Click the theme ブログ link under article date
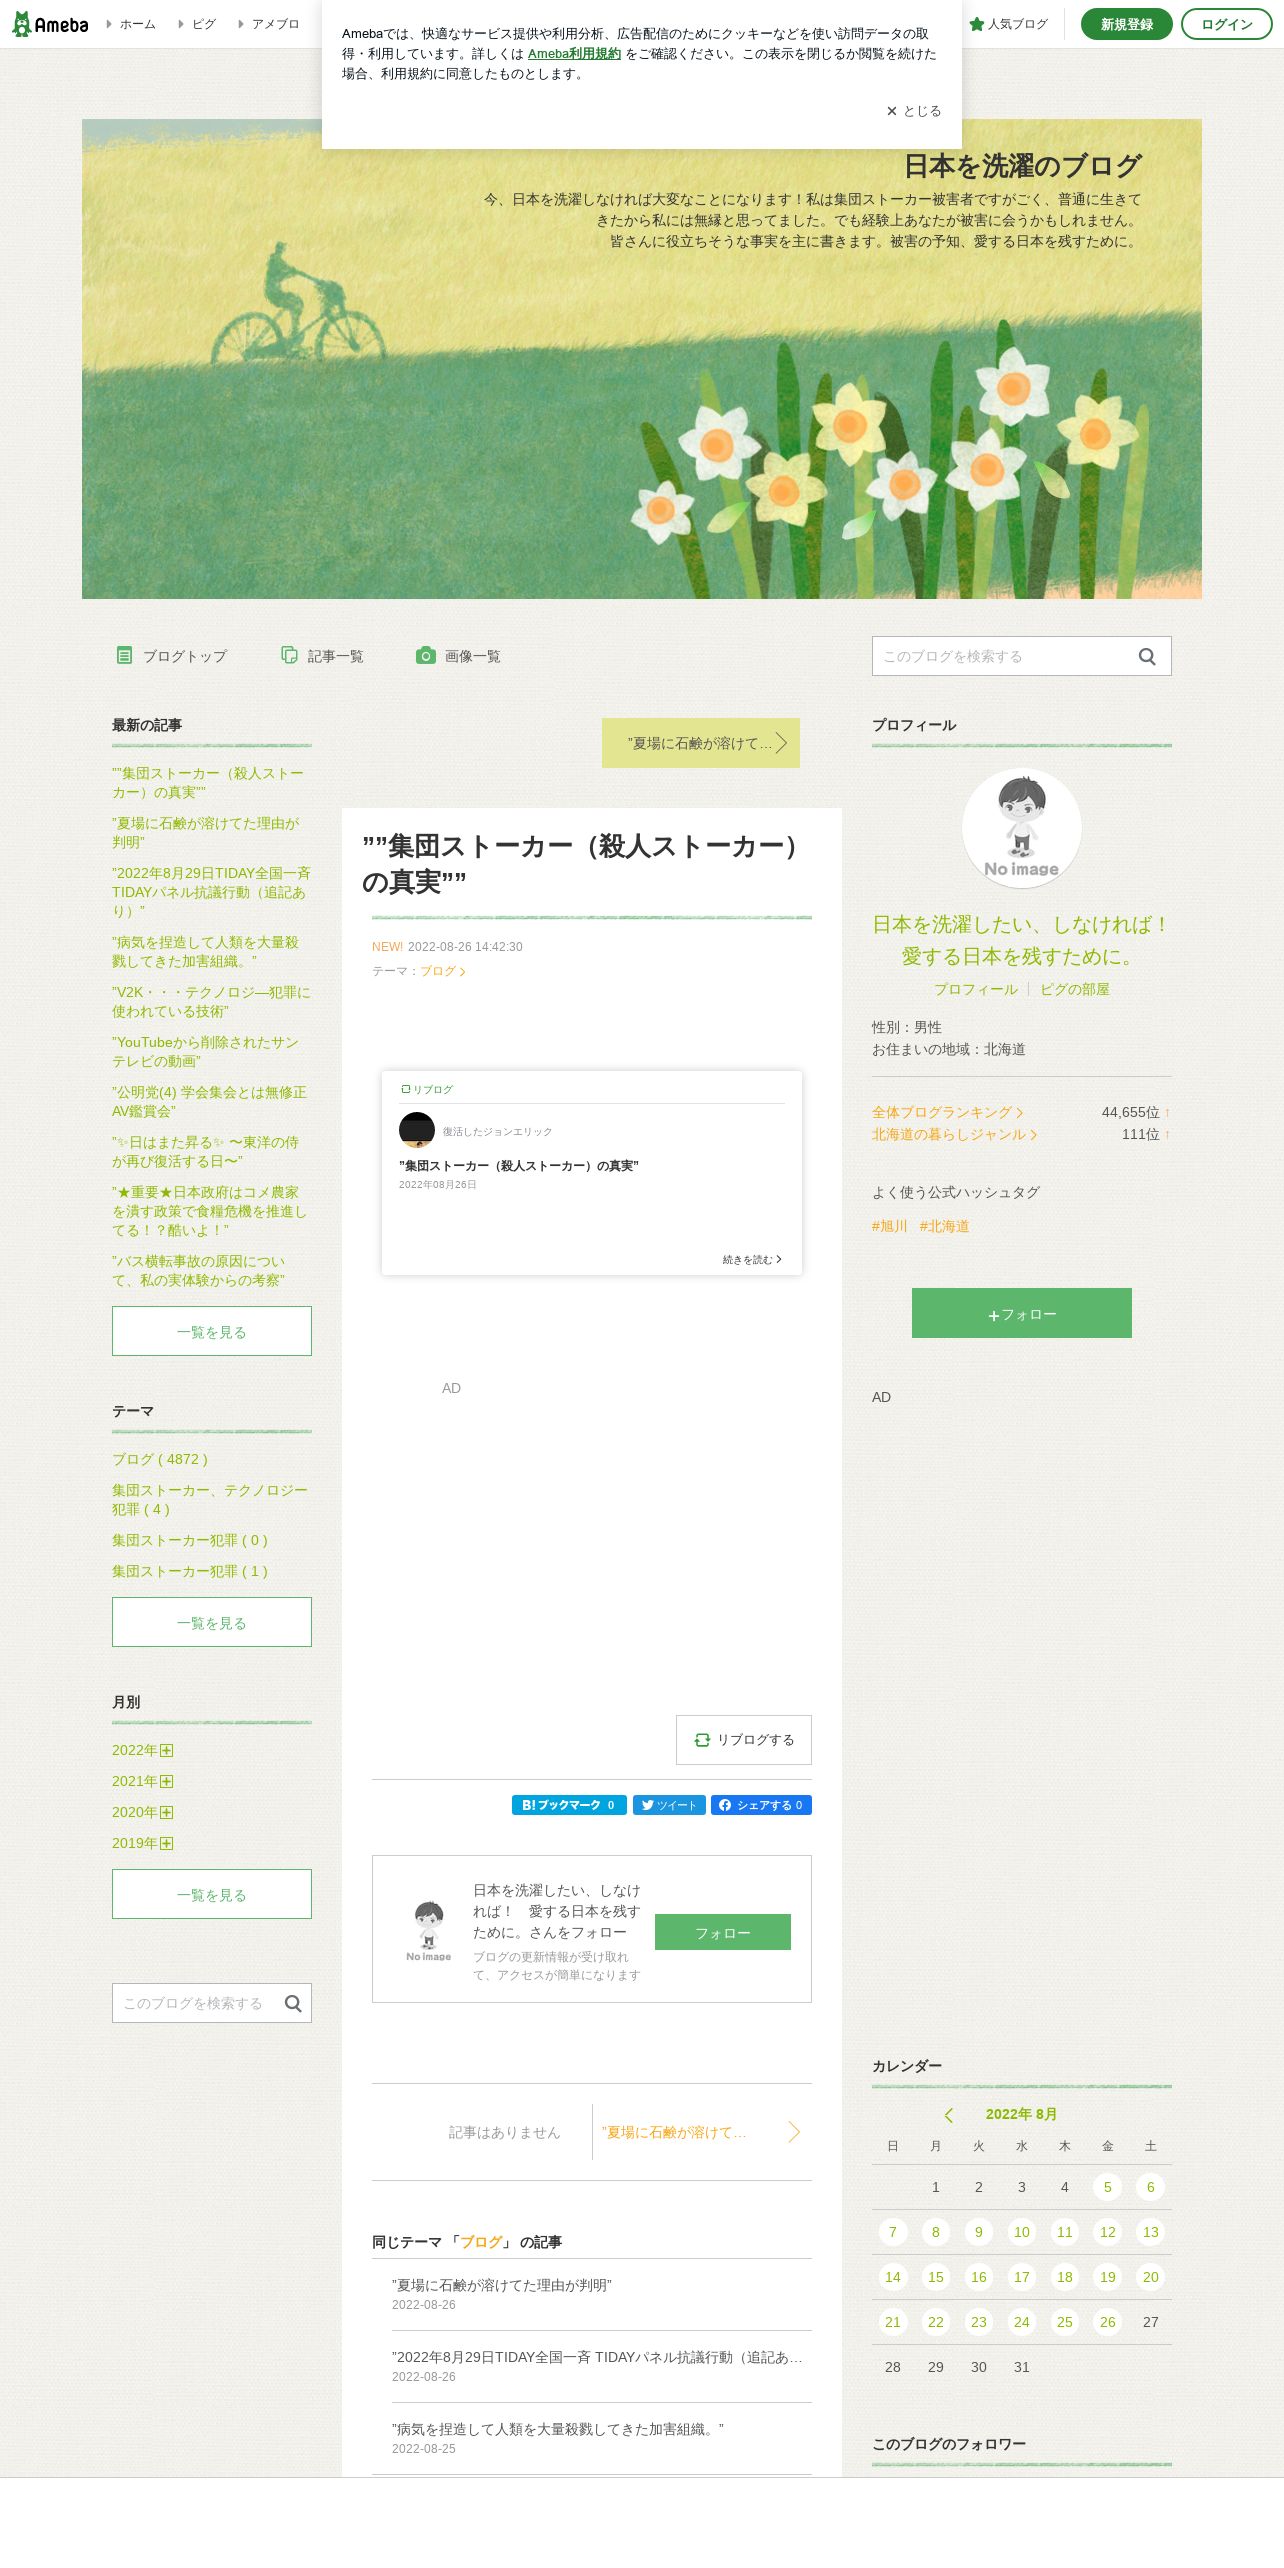 pos(442,971)
